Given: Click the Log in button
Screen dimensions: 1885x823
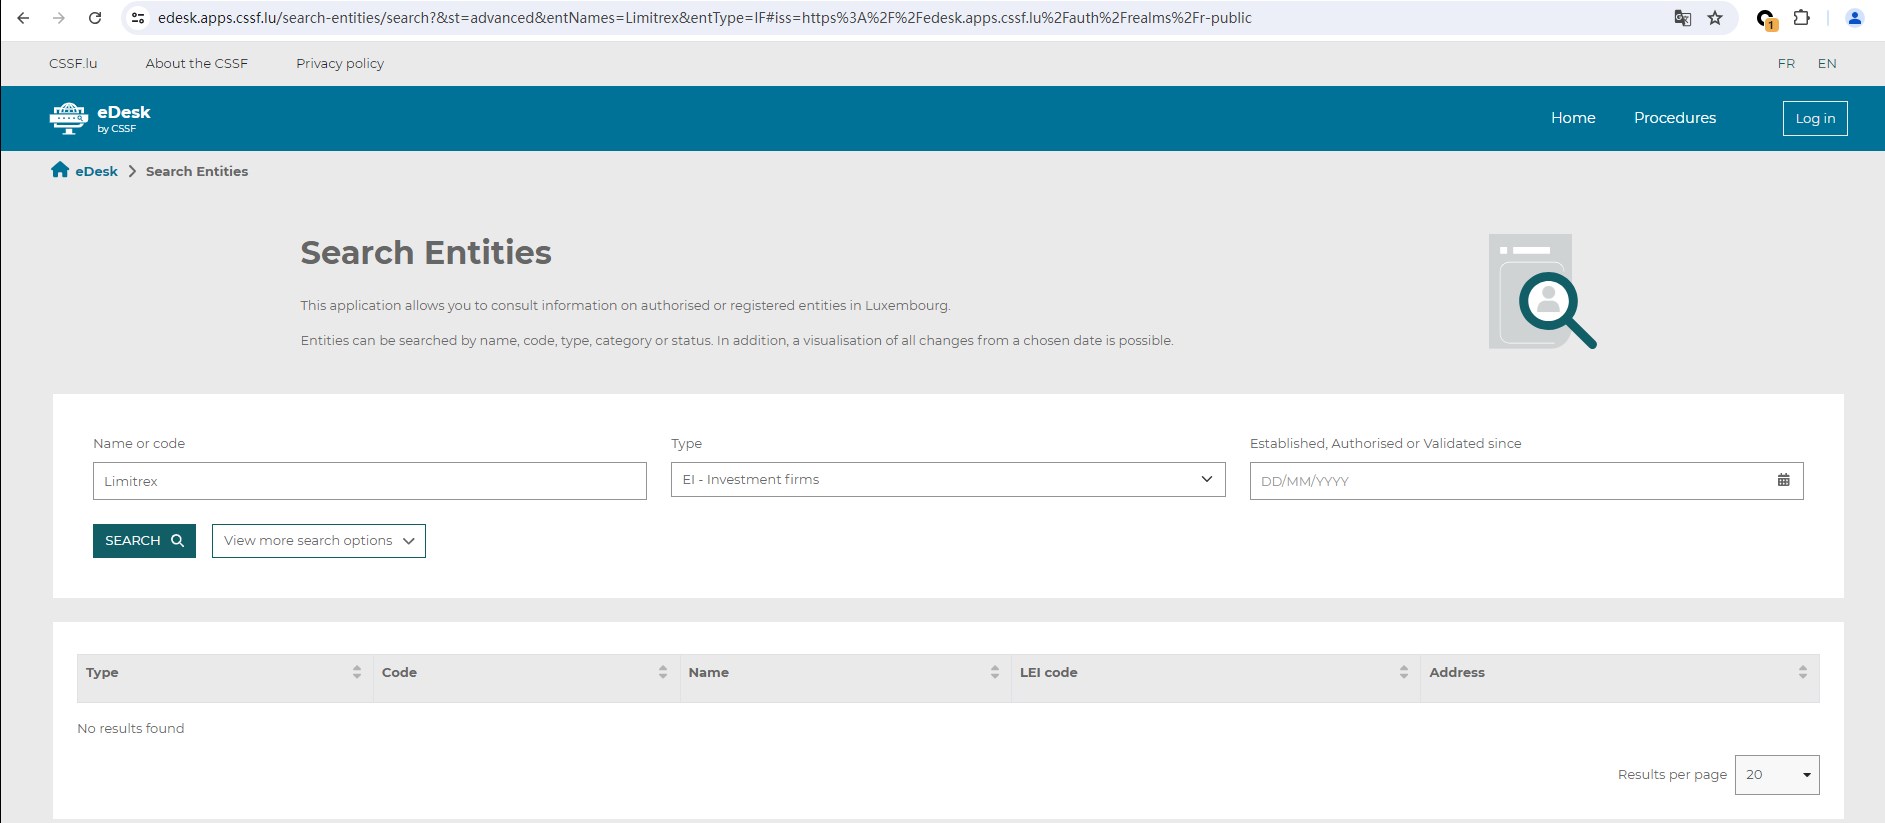Looking at the screenshot, I should [x=1814, y=118].
